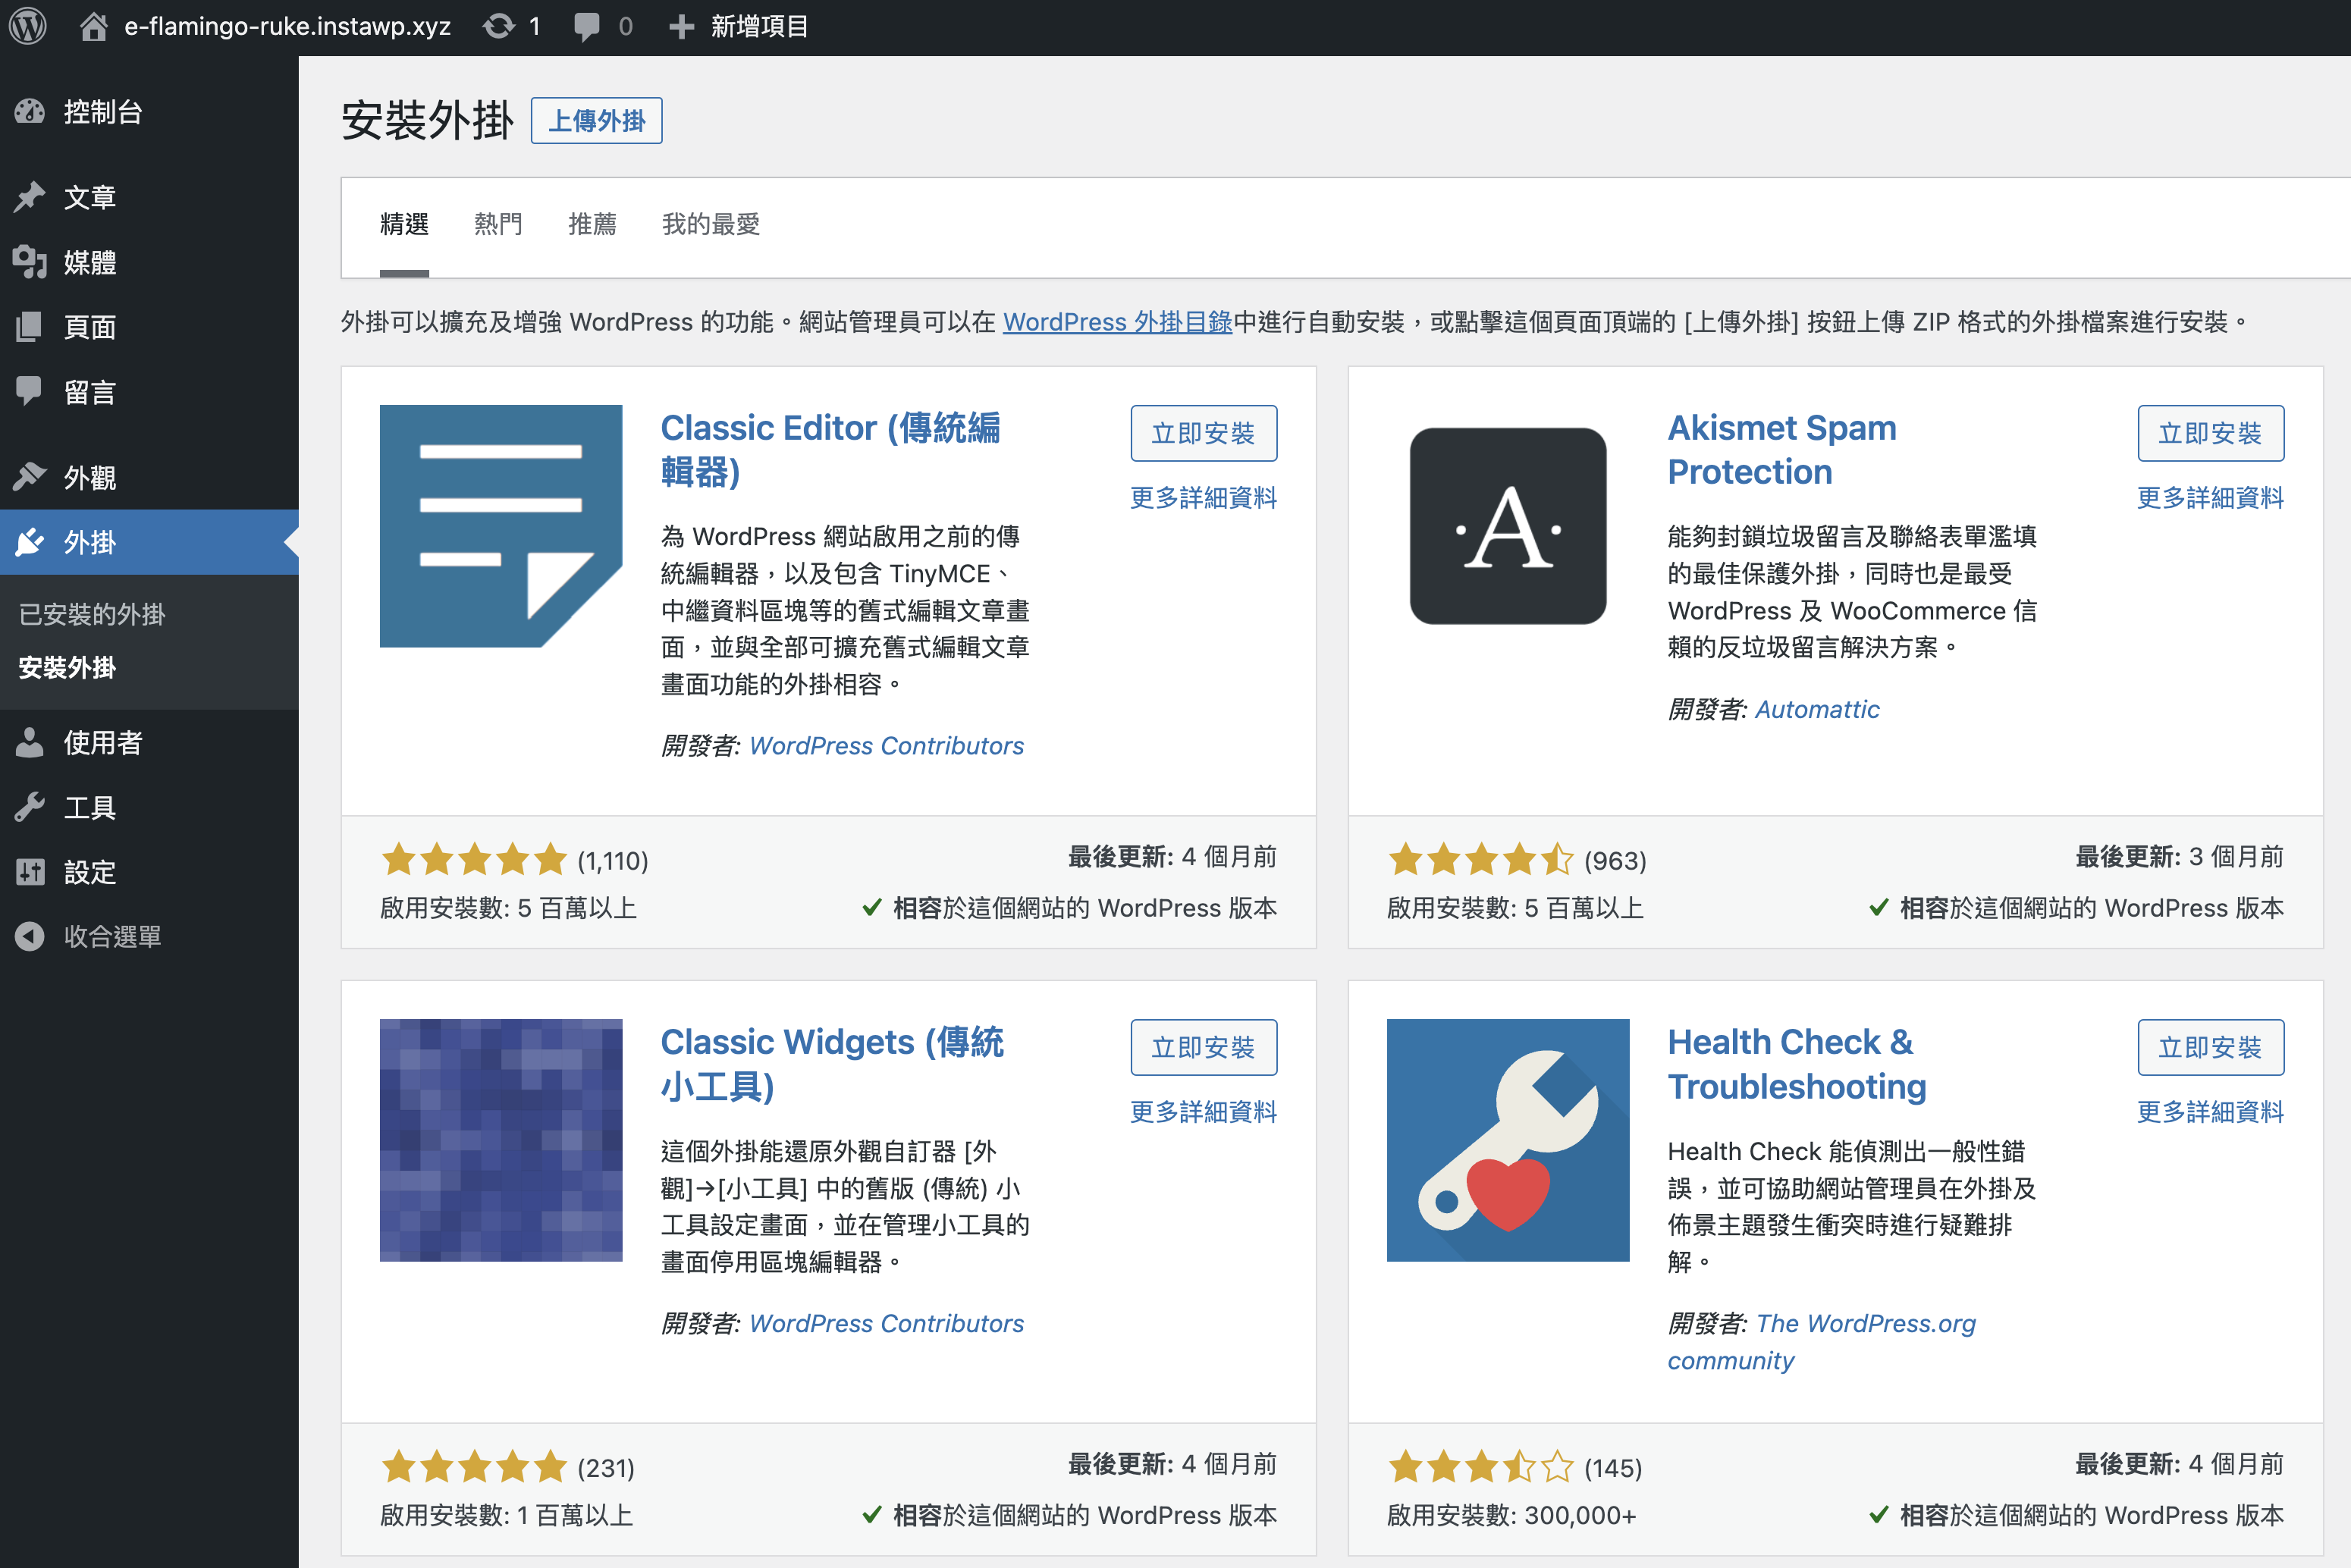This screenshot has width=2351, height=1568.
Task: Switch to the 我的最愛 tab
Action: pos(710,224)
